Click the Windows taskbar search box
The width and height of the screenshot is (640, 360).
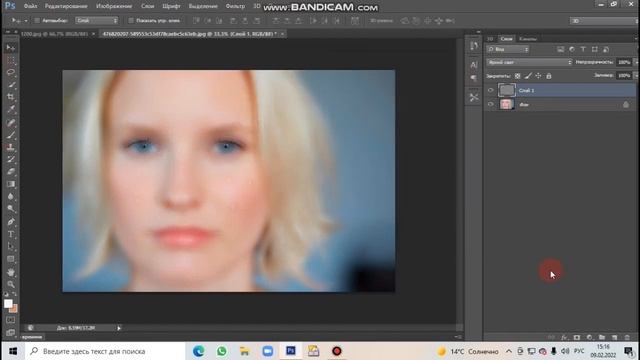point(105,351)
